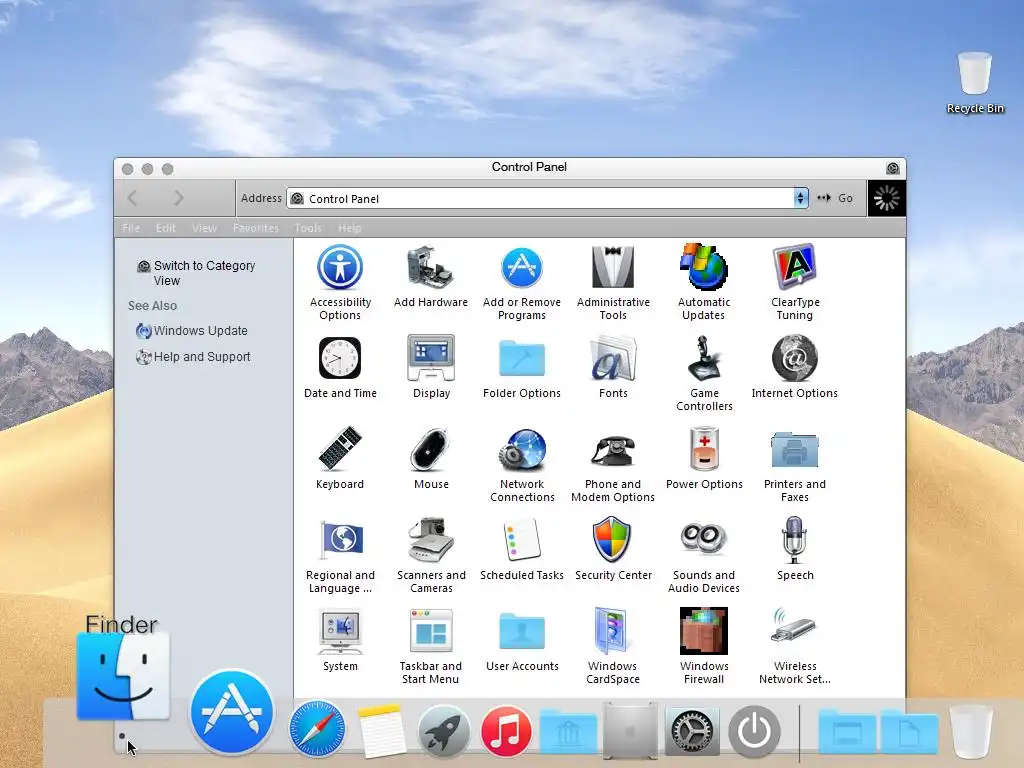Open the Music app in dock
Viewport: 1024px width, 768px height.
506,731
